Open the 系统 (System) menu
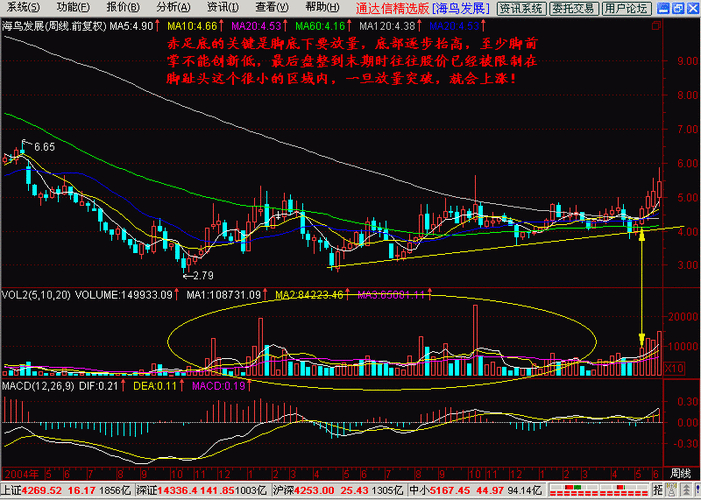This screenshot has height=500, width=701. pyautogui.click(x=20, y=7)
